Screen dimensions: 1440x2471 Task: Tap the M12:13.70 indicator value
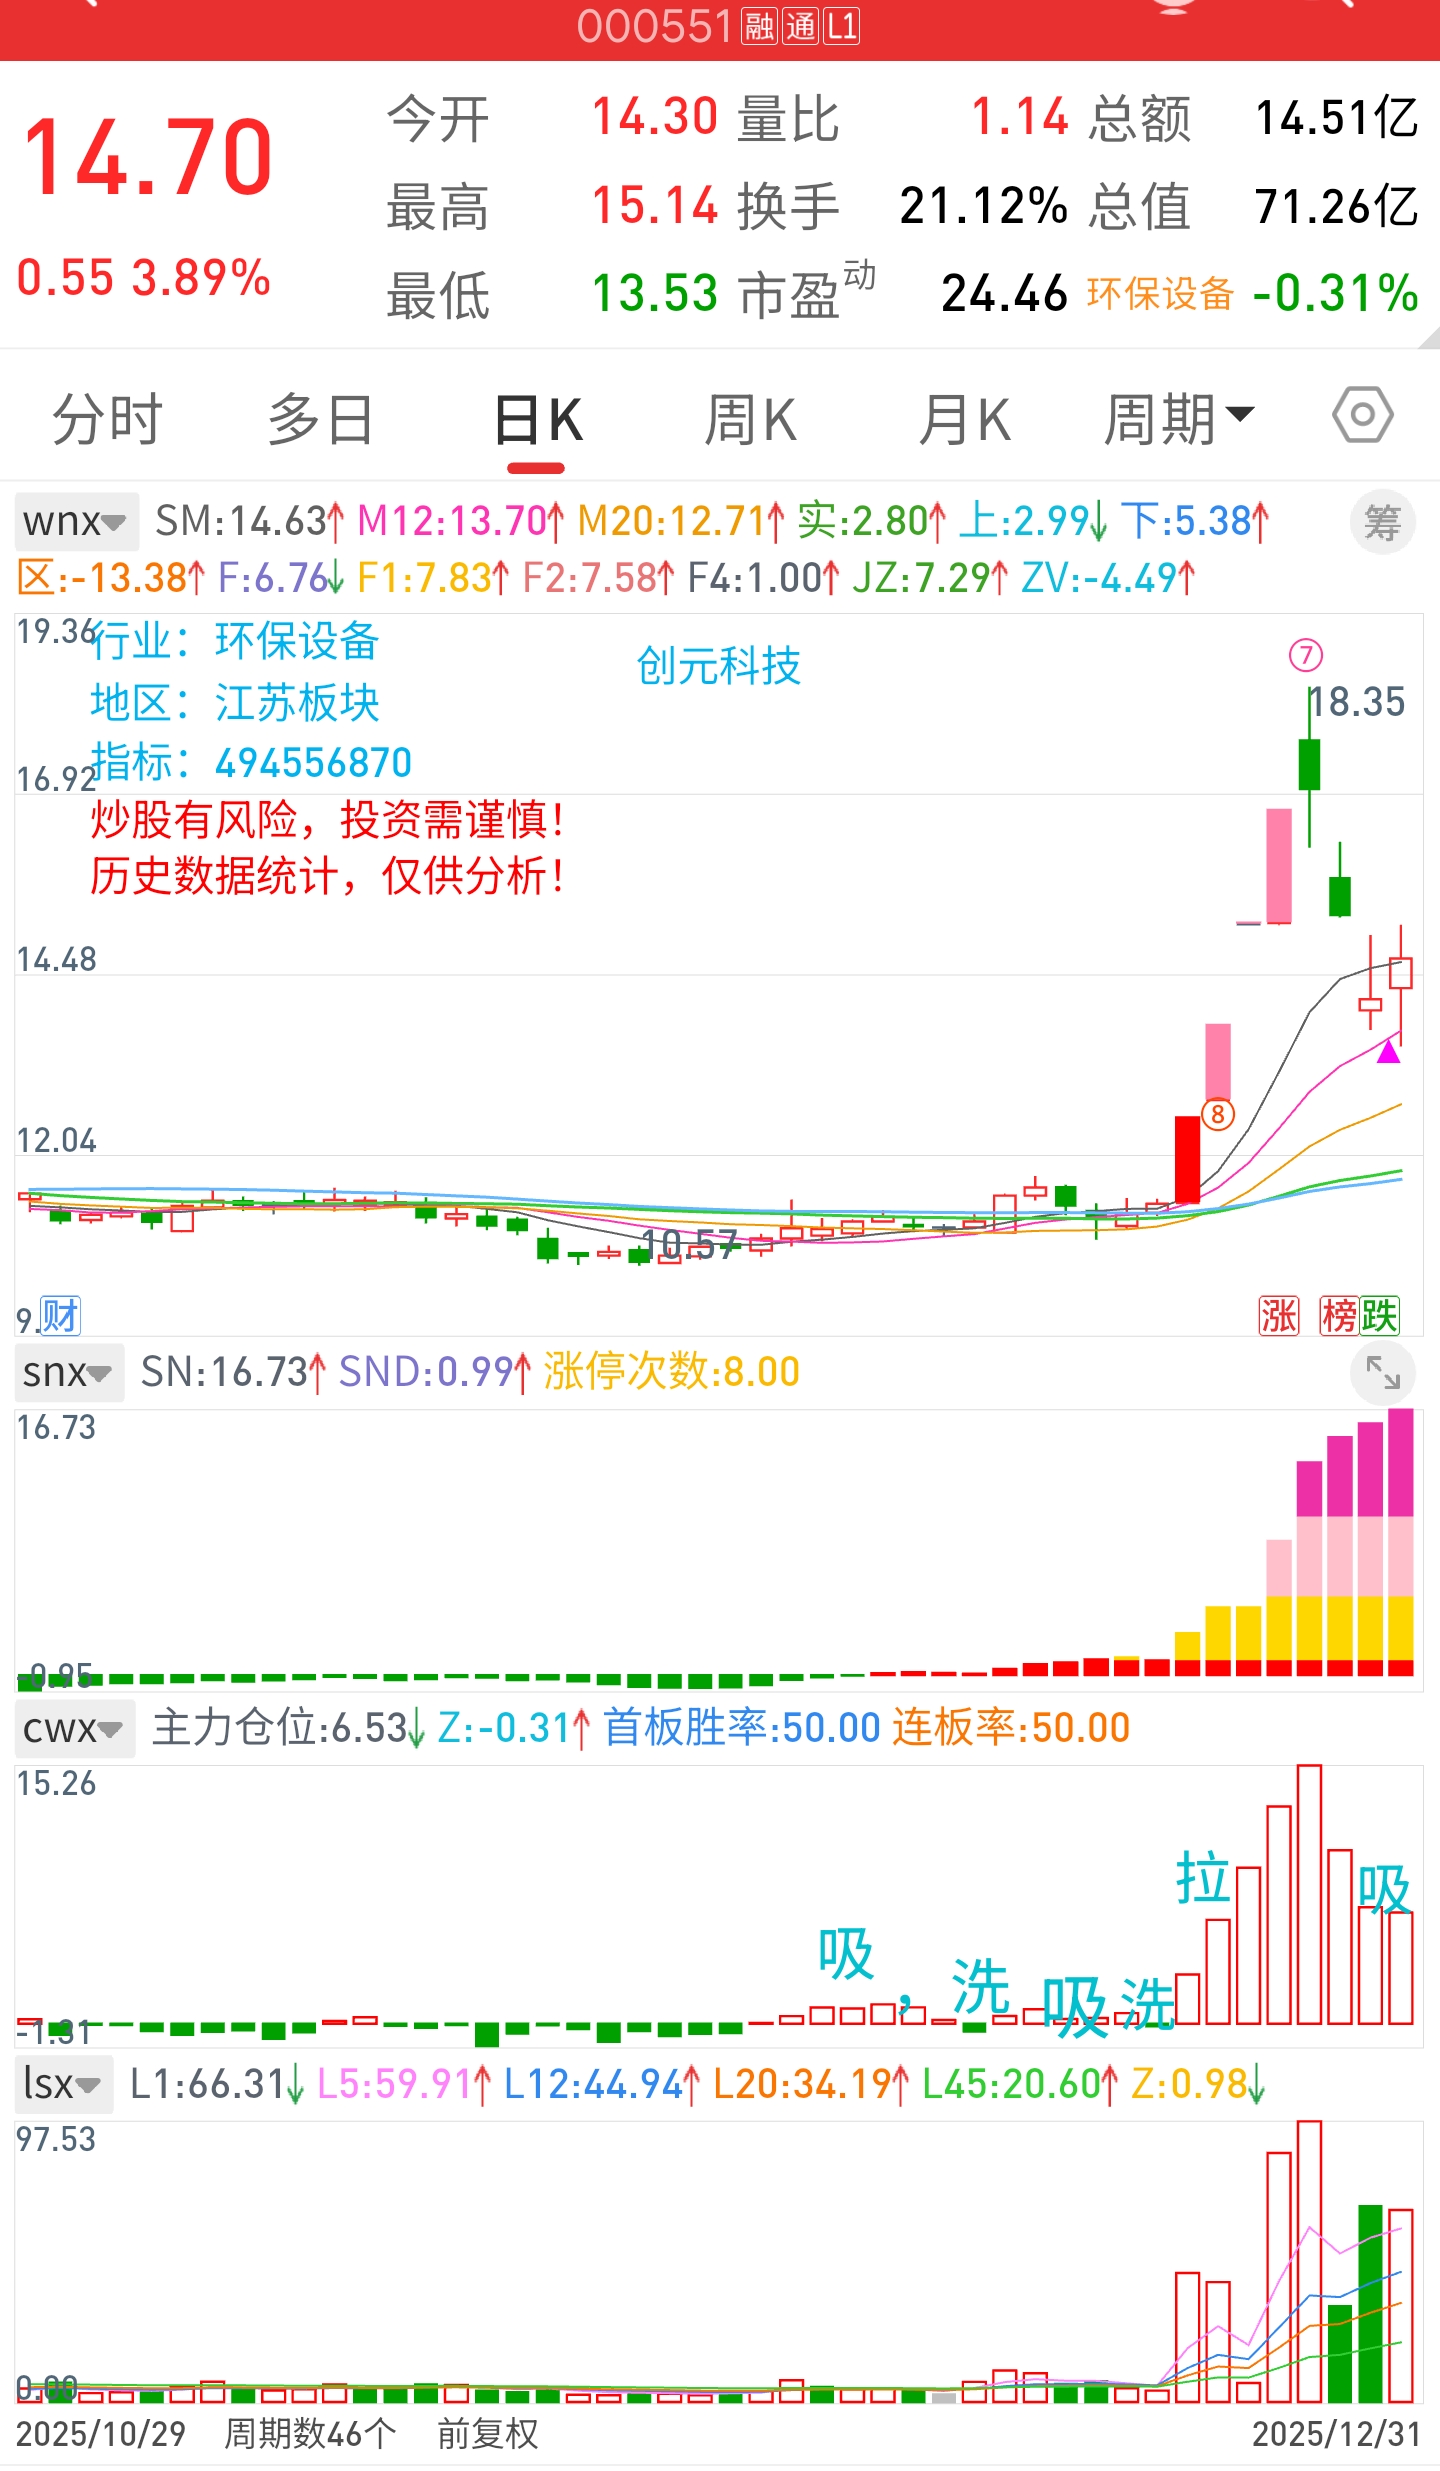tap(461, 521)
